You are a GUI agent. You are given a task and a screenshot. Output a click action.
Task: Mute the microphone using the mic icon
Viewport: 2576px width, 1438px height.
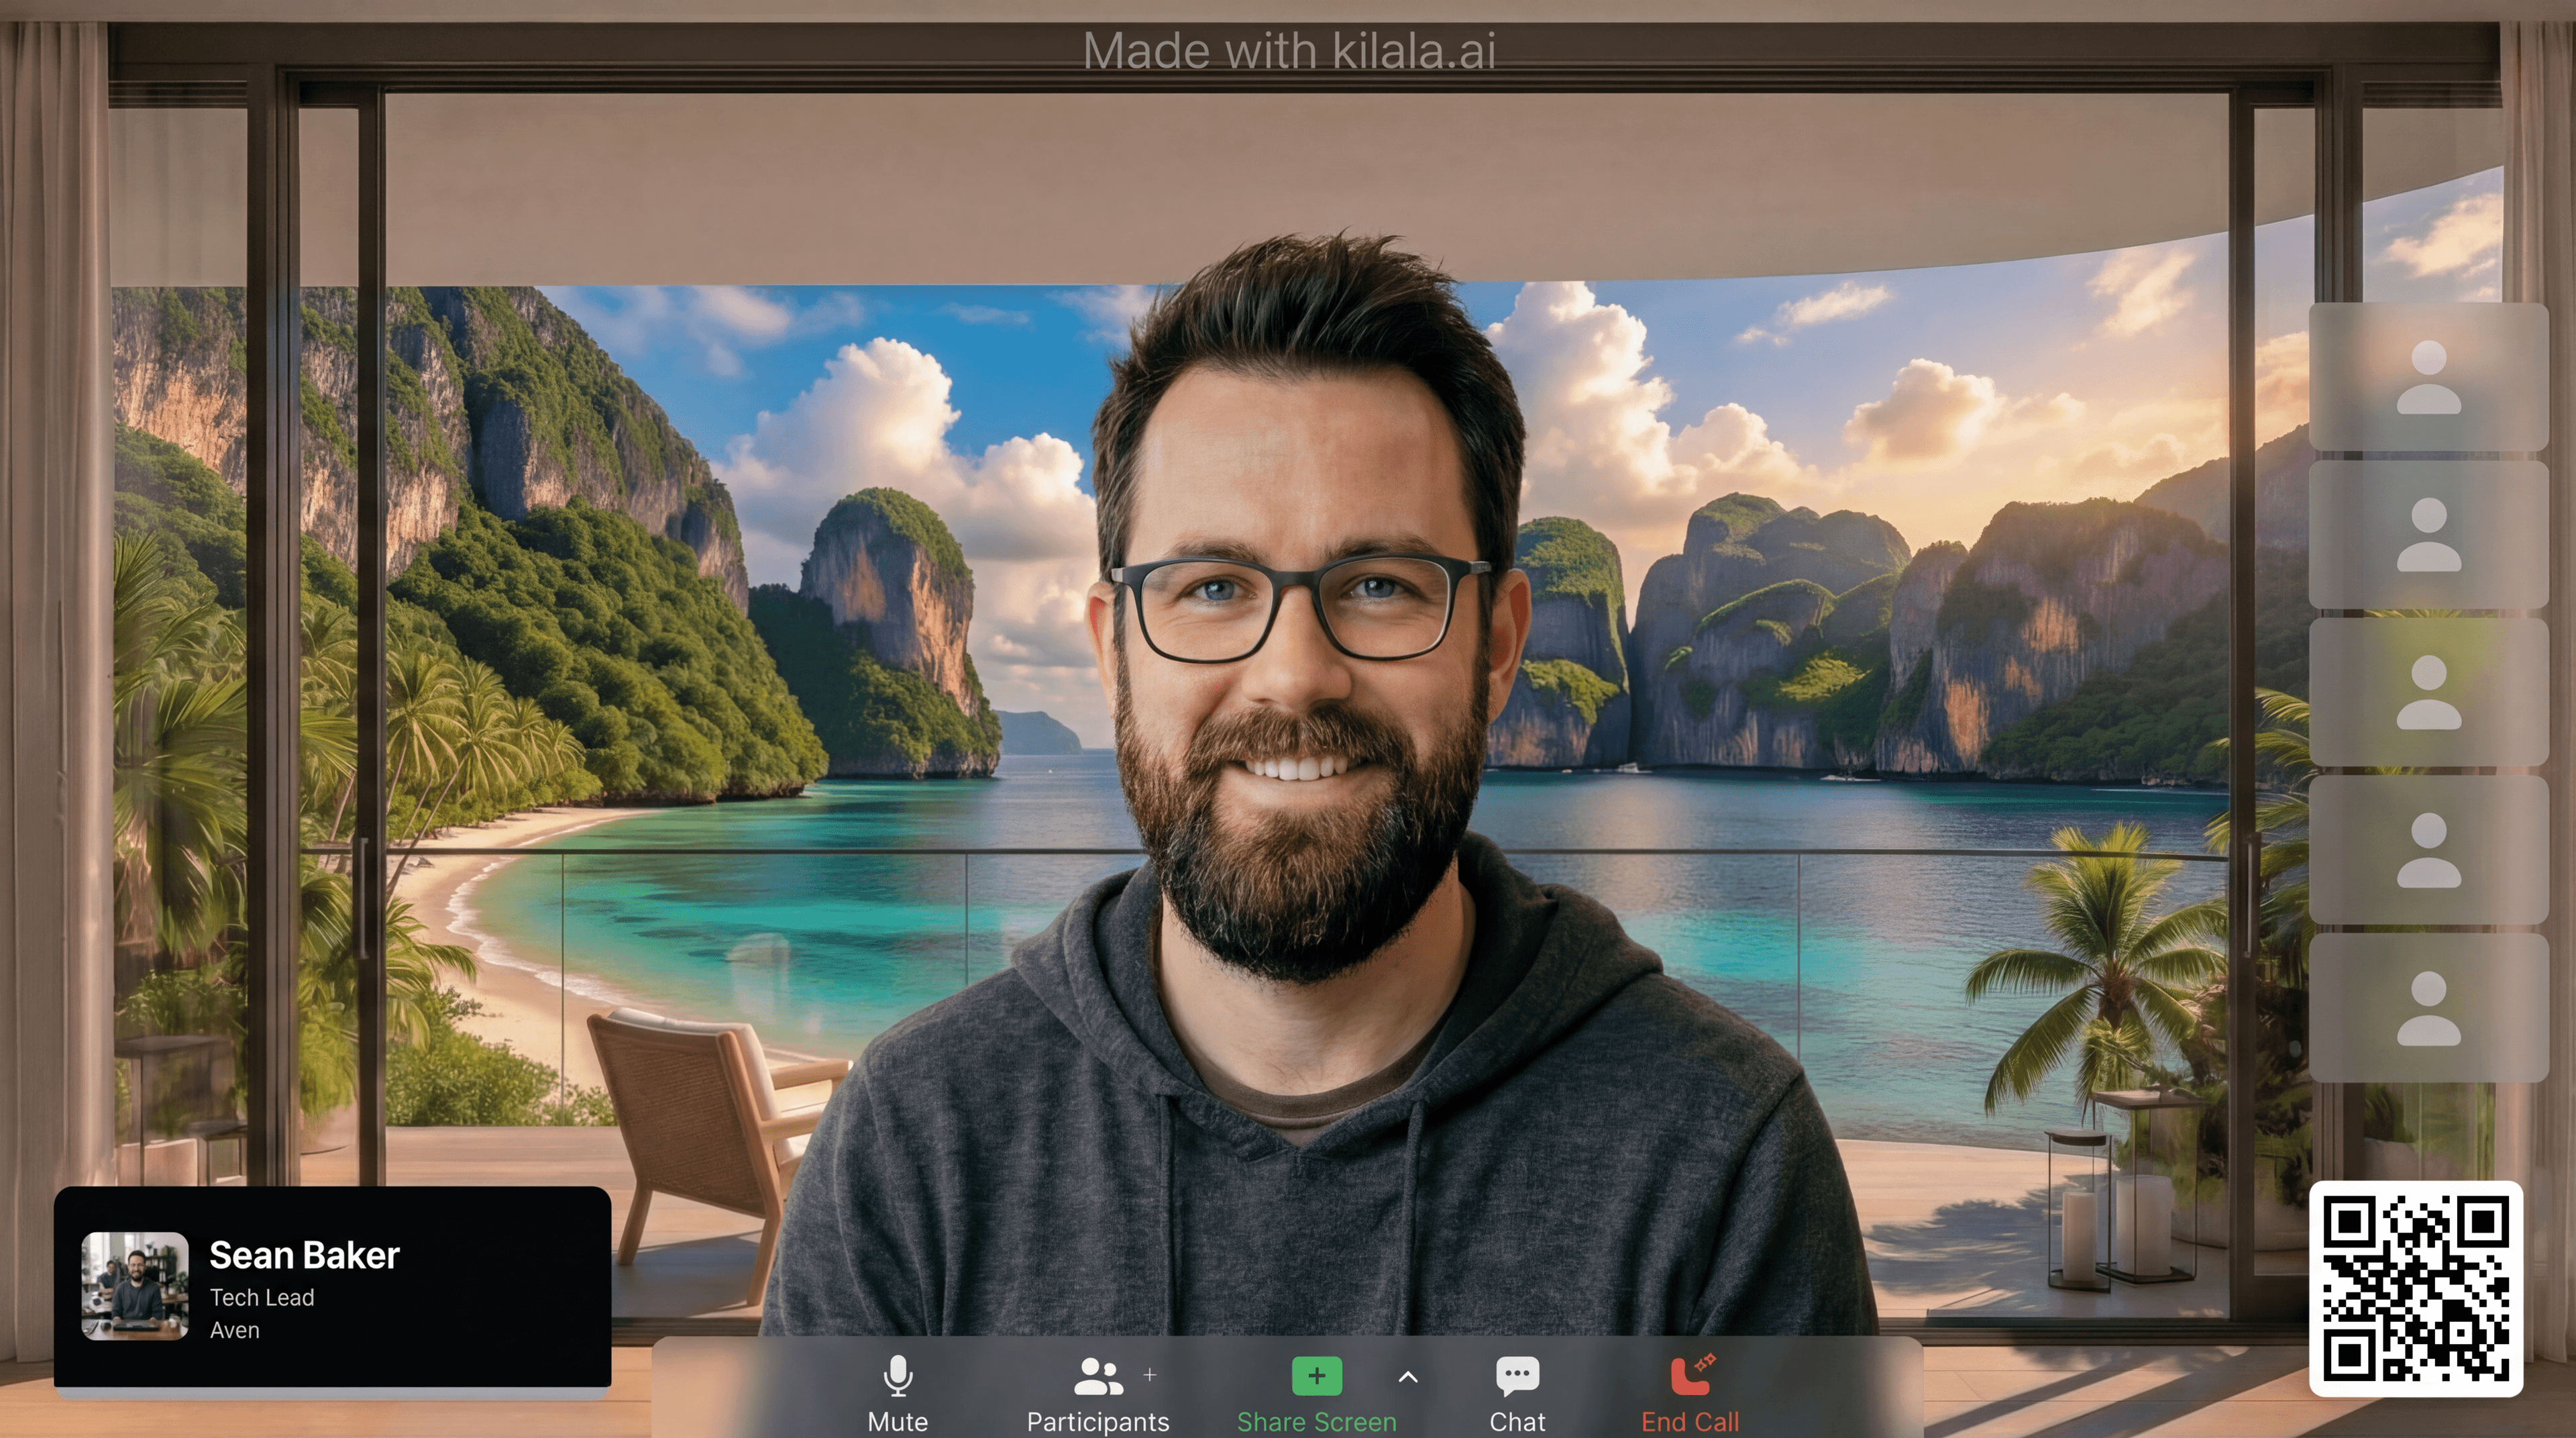coord(897,1376)
